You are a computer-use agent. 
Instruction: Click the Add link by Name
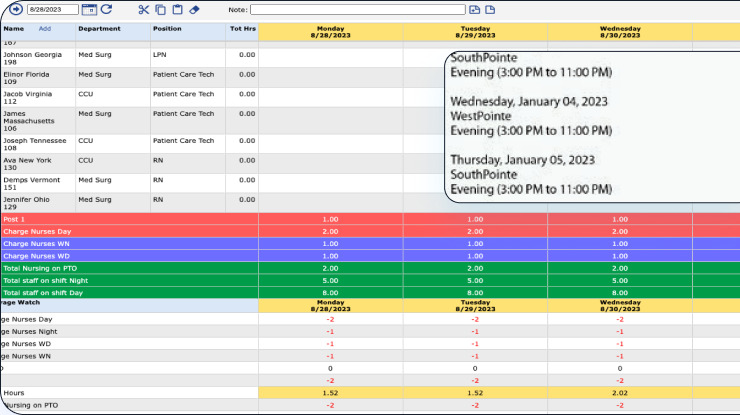(45, 29)
